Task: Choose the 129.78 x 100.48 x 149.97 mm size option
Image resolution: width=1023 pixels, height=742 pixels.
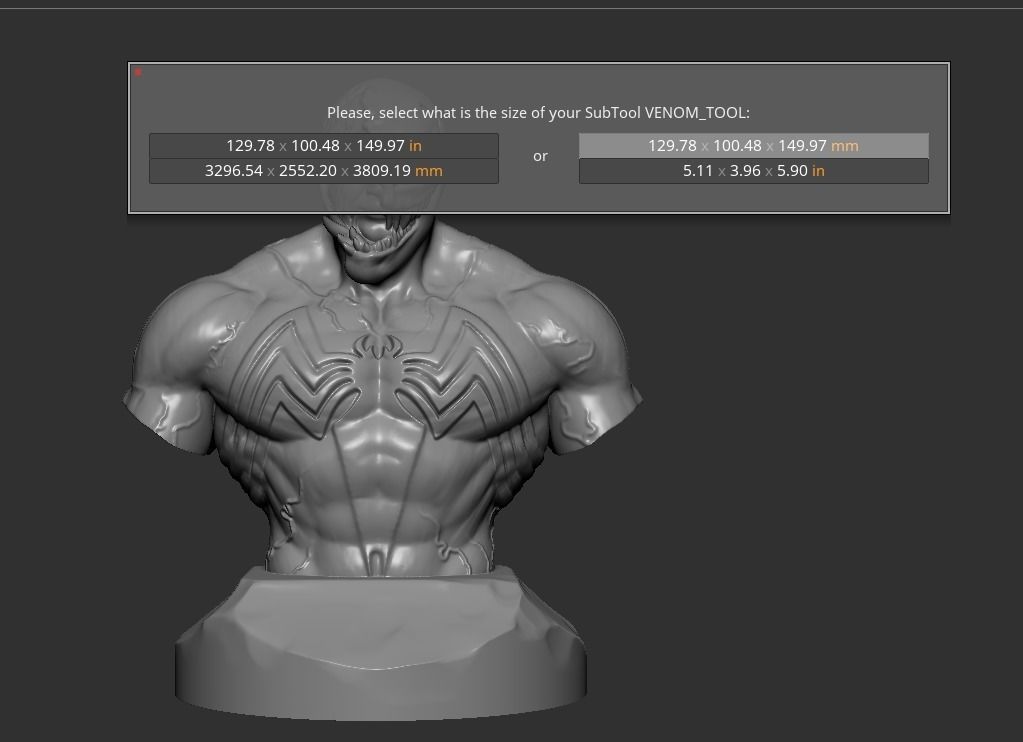Action: pos(754,146)
